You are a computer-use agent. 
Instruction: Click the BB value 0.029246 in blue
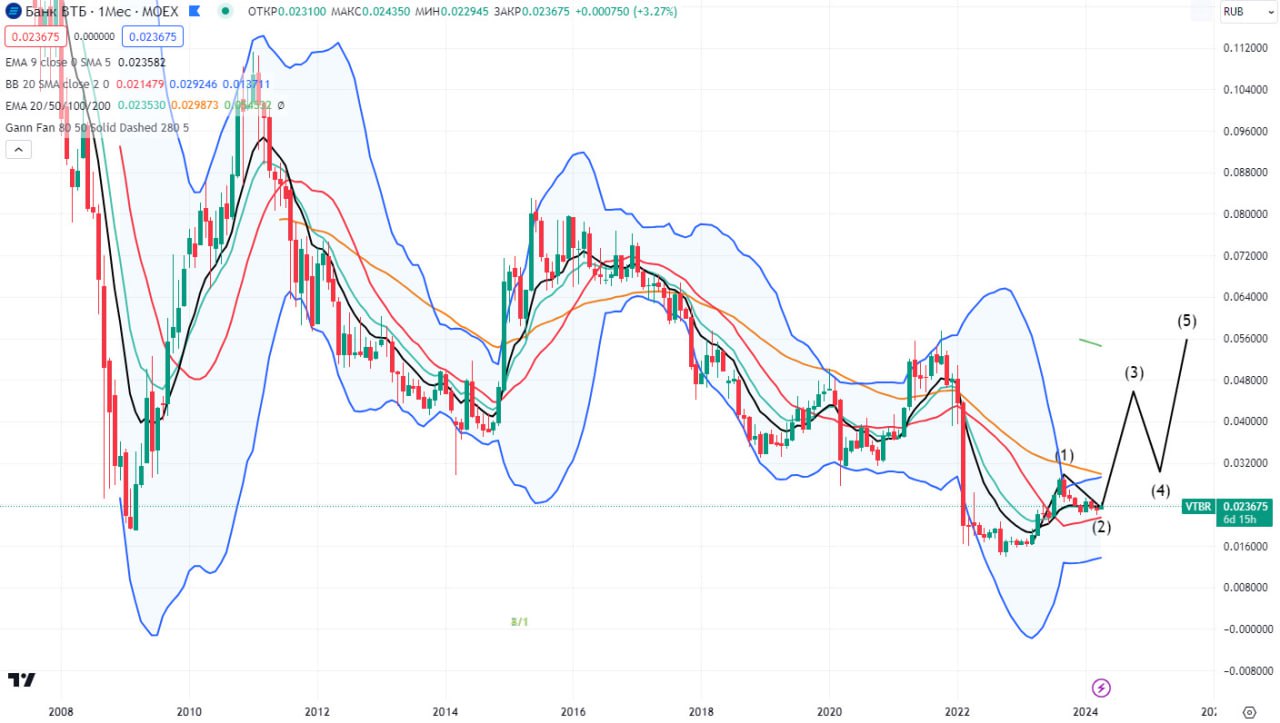[193, 84]
